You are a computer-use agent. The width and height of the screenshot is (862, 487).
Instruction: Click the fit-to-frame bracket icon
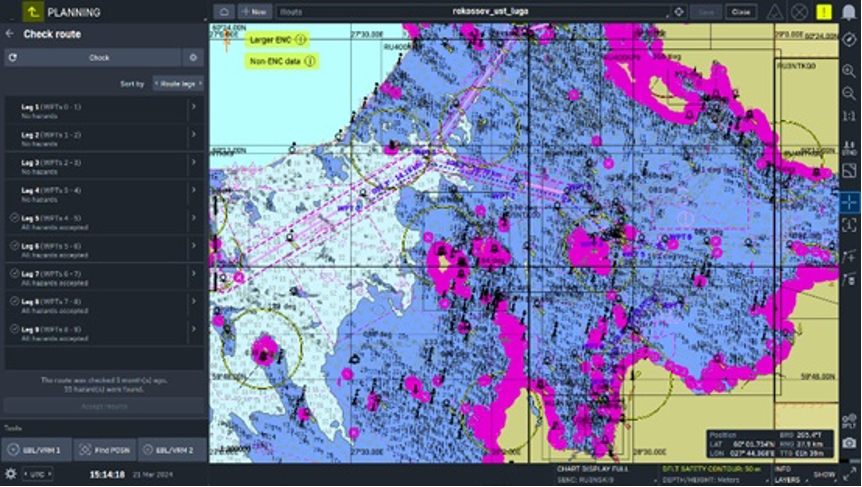tap(849, 225)
